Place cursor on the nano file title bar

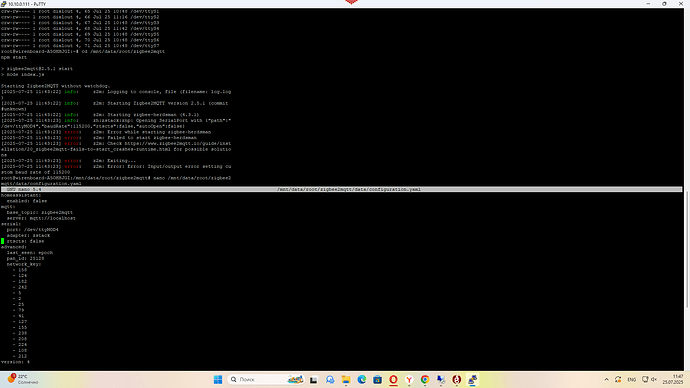pos(341,189)
